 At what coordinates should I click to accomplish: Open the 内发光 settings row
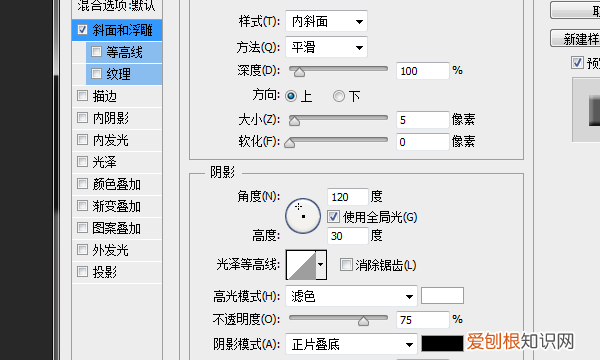[117, 140]
